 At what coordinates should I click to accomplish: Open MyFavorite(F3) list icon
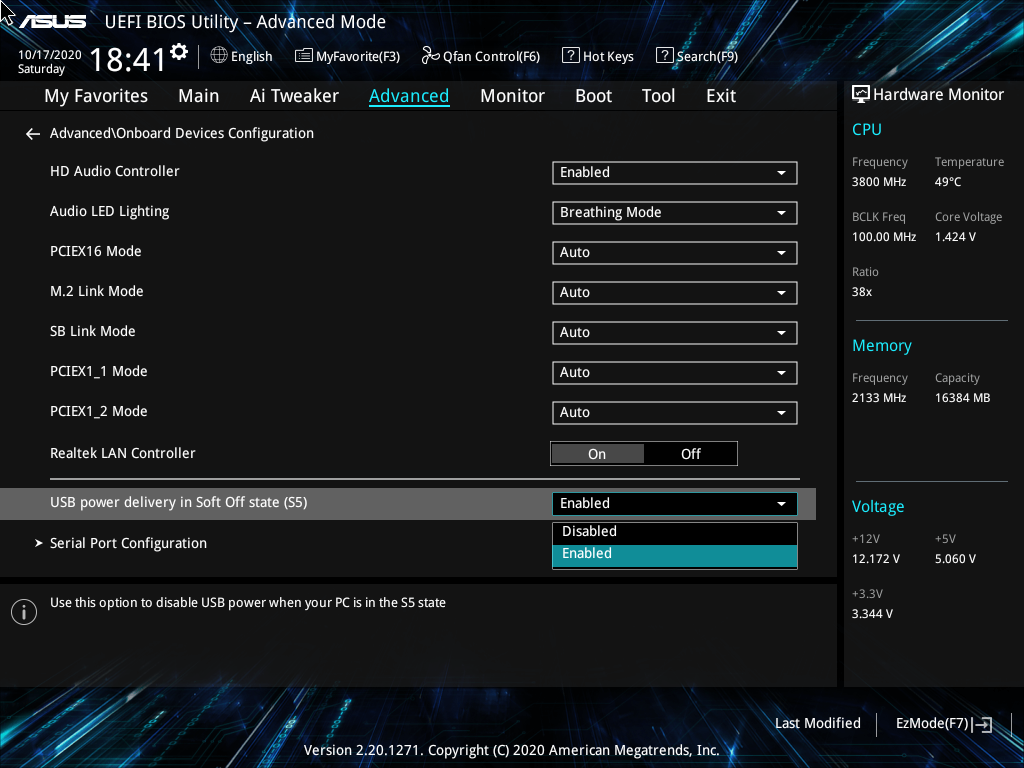pyautogui.click(x=304, y=56)
